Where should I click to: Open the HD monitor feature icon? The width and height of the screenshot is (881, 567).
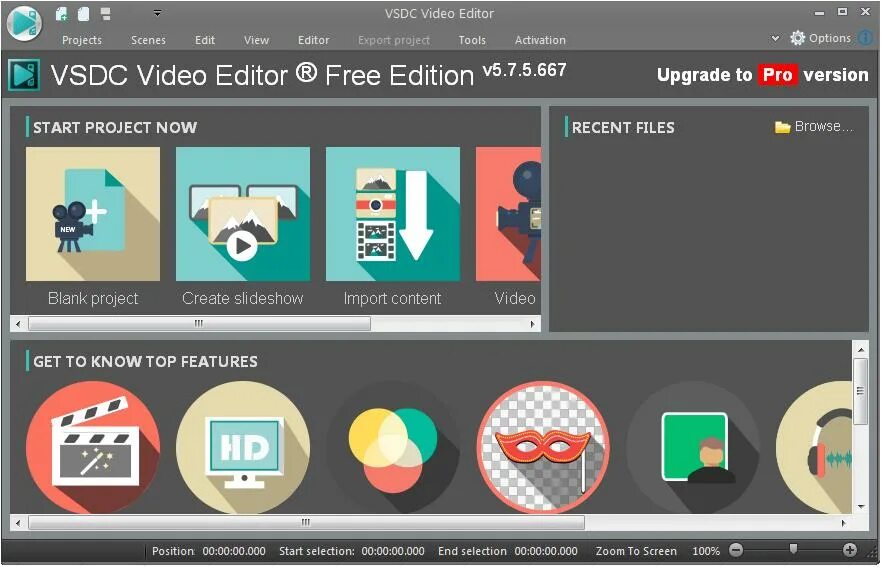243,447
